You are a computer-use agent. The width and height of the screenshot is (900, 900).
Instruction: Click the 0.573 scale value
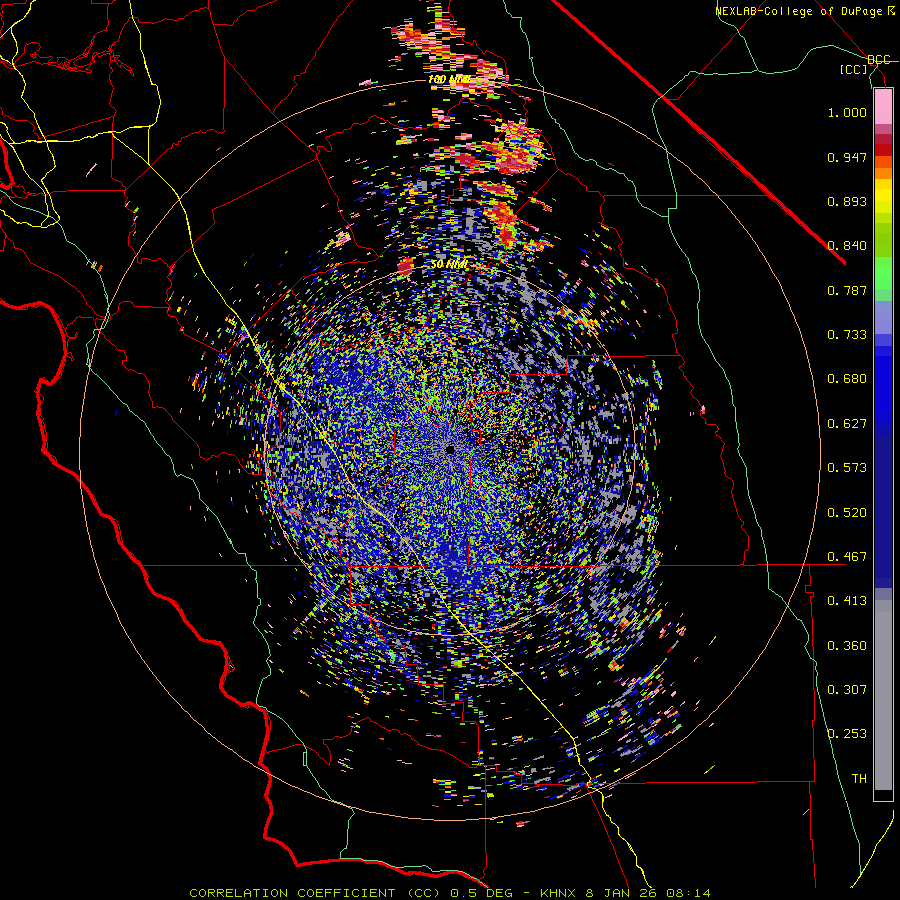(847, 468)
